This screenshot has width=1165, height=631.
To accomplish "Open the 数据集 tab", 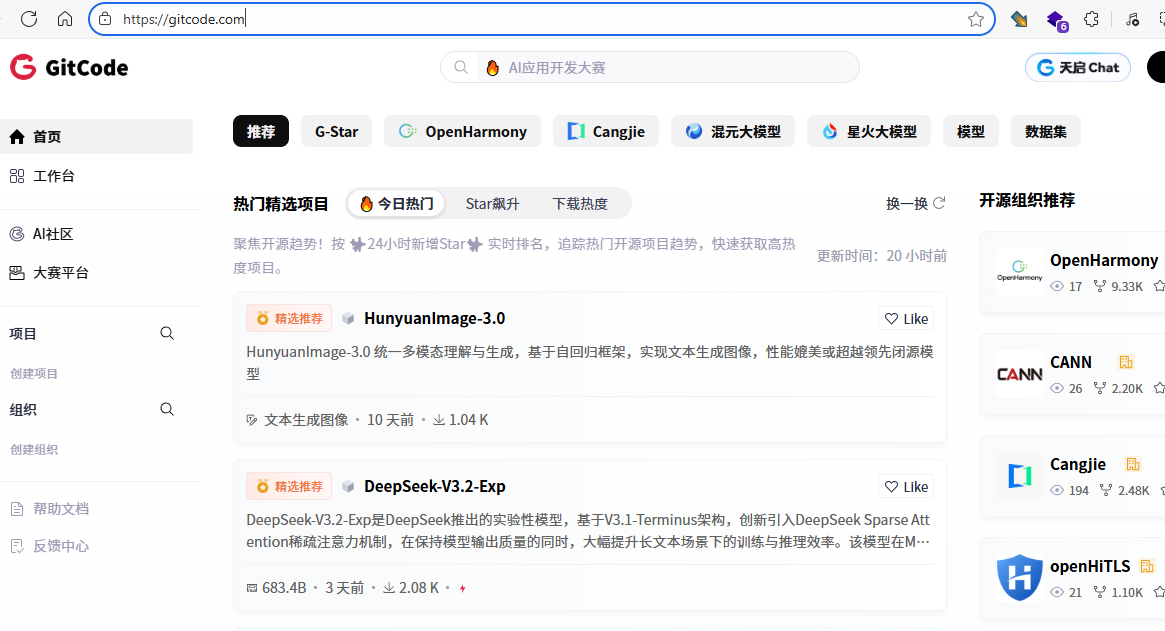I will point(1045,132).
